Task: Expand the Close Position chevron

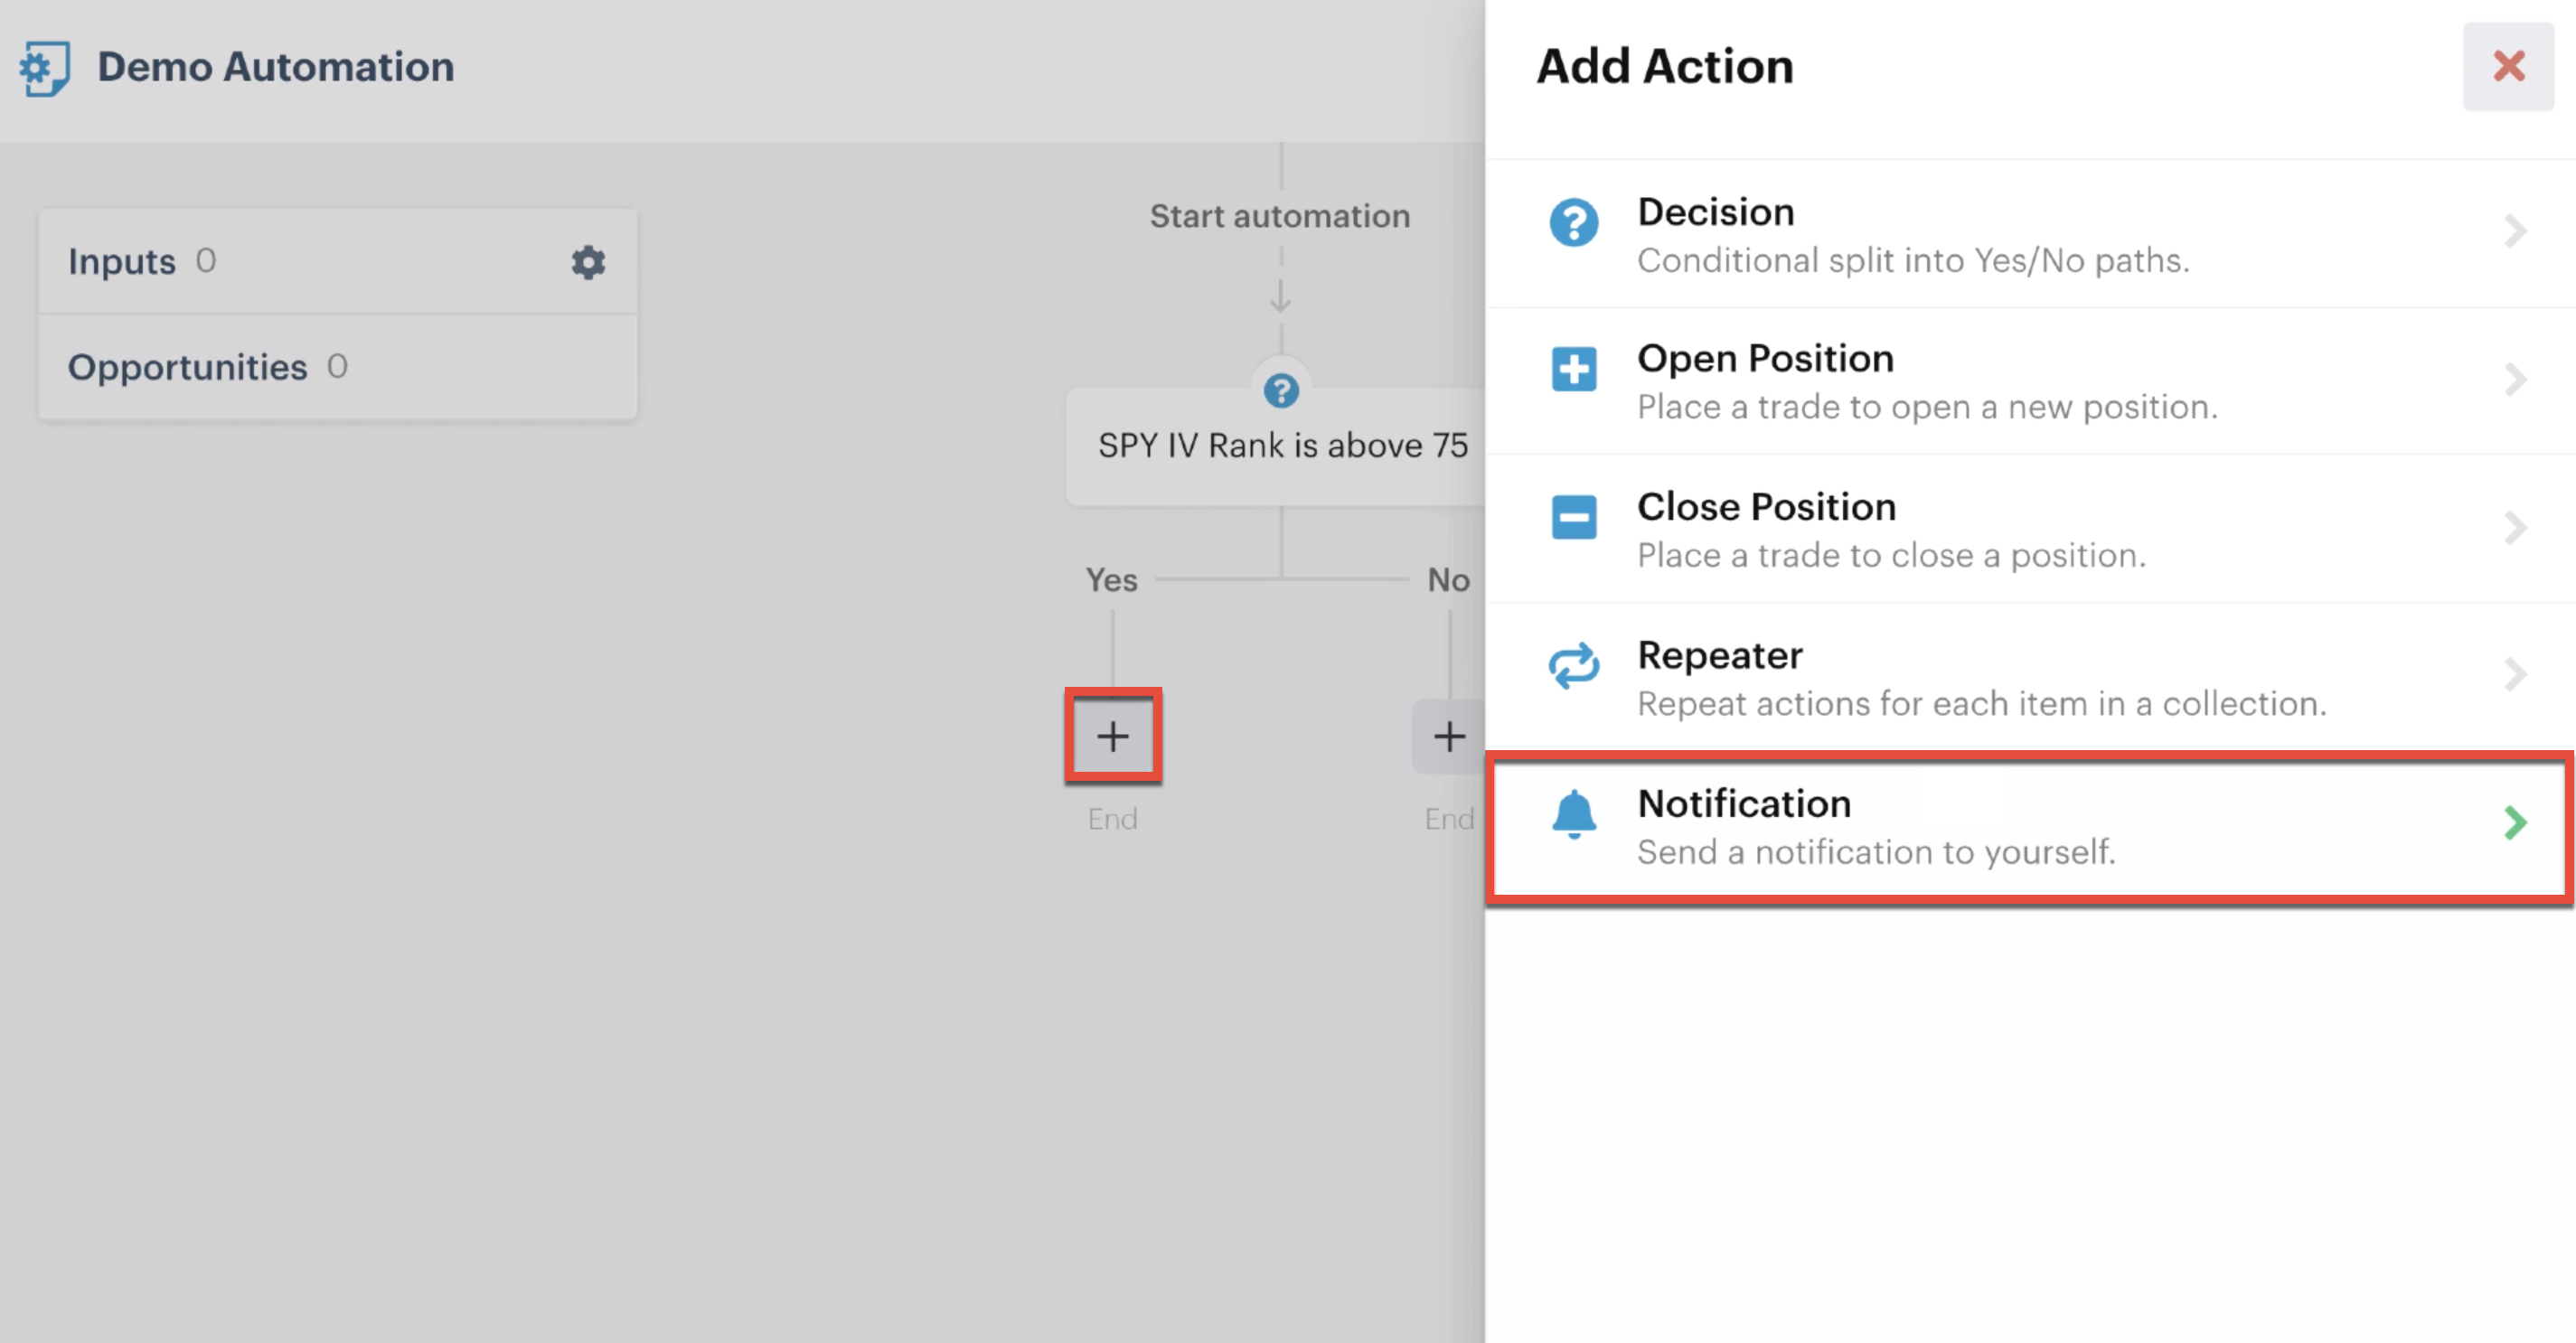Action: click(2515, 527)
